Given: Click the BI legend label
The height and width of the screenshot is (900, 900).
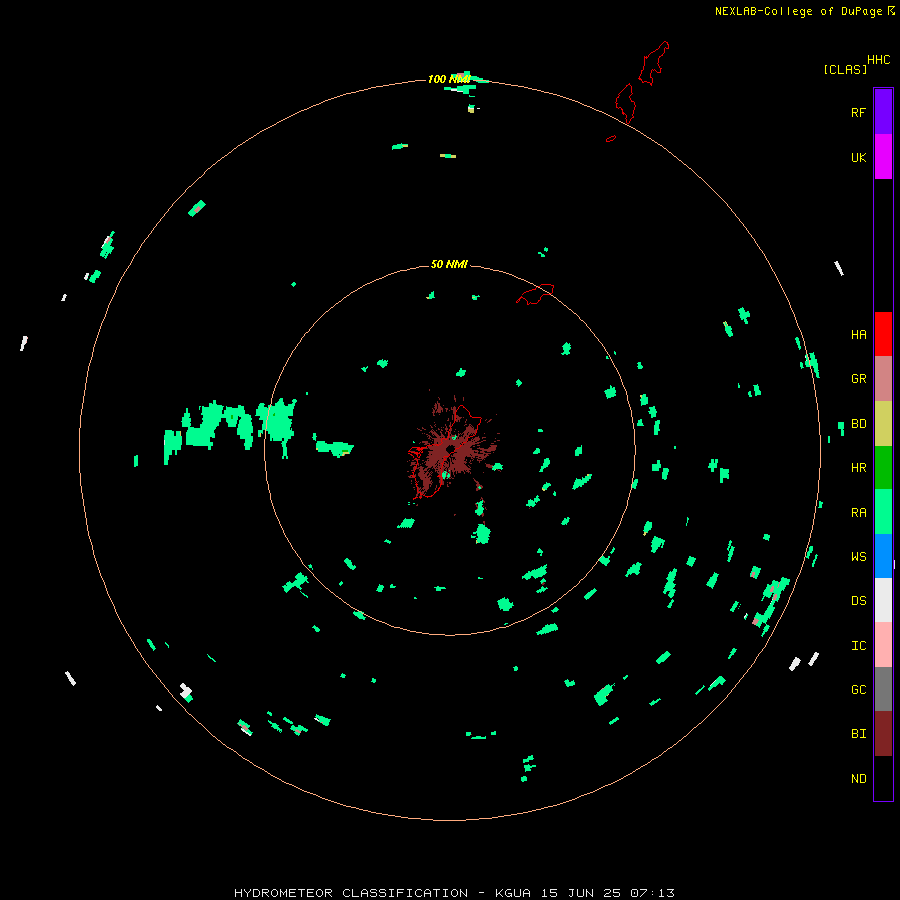Looking at the screenshot, I should click(x=858, y=734).
